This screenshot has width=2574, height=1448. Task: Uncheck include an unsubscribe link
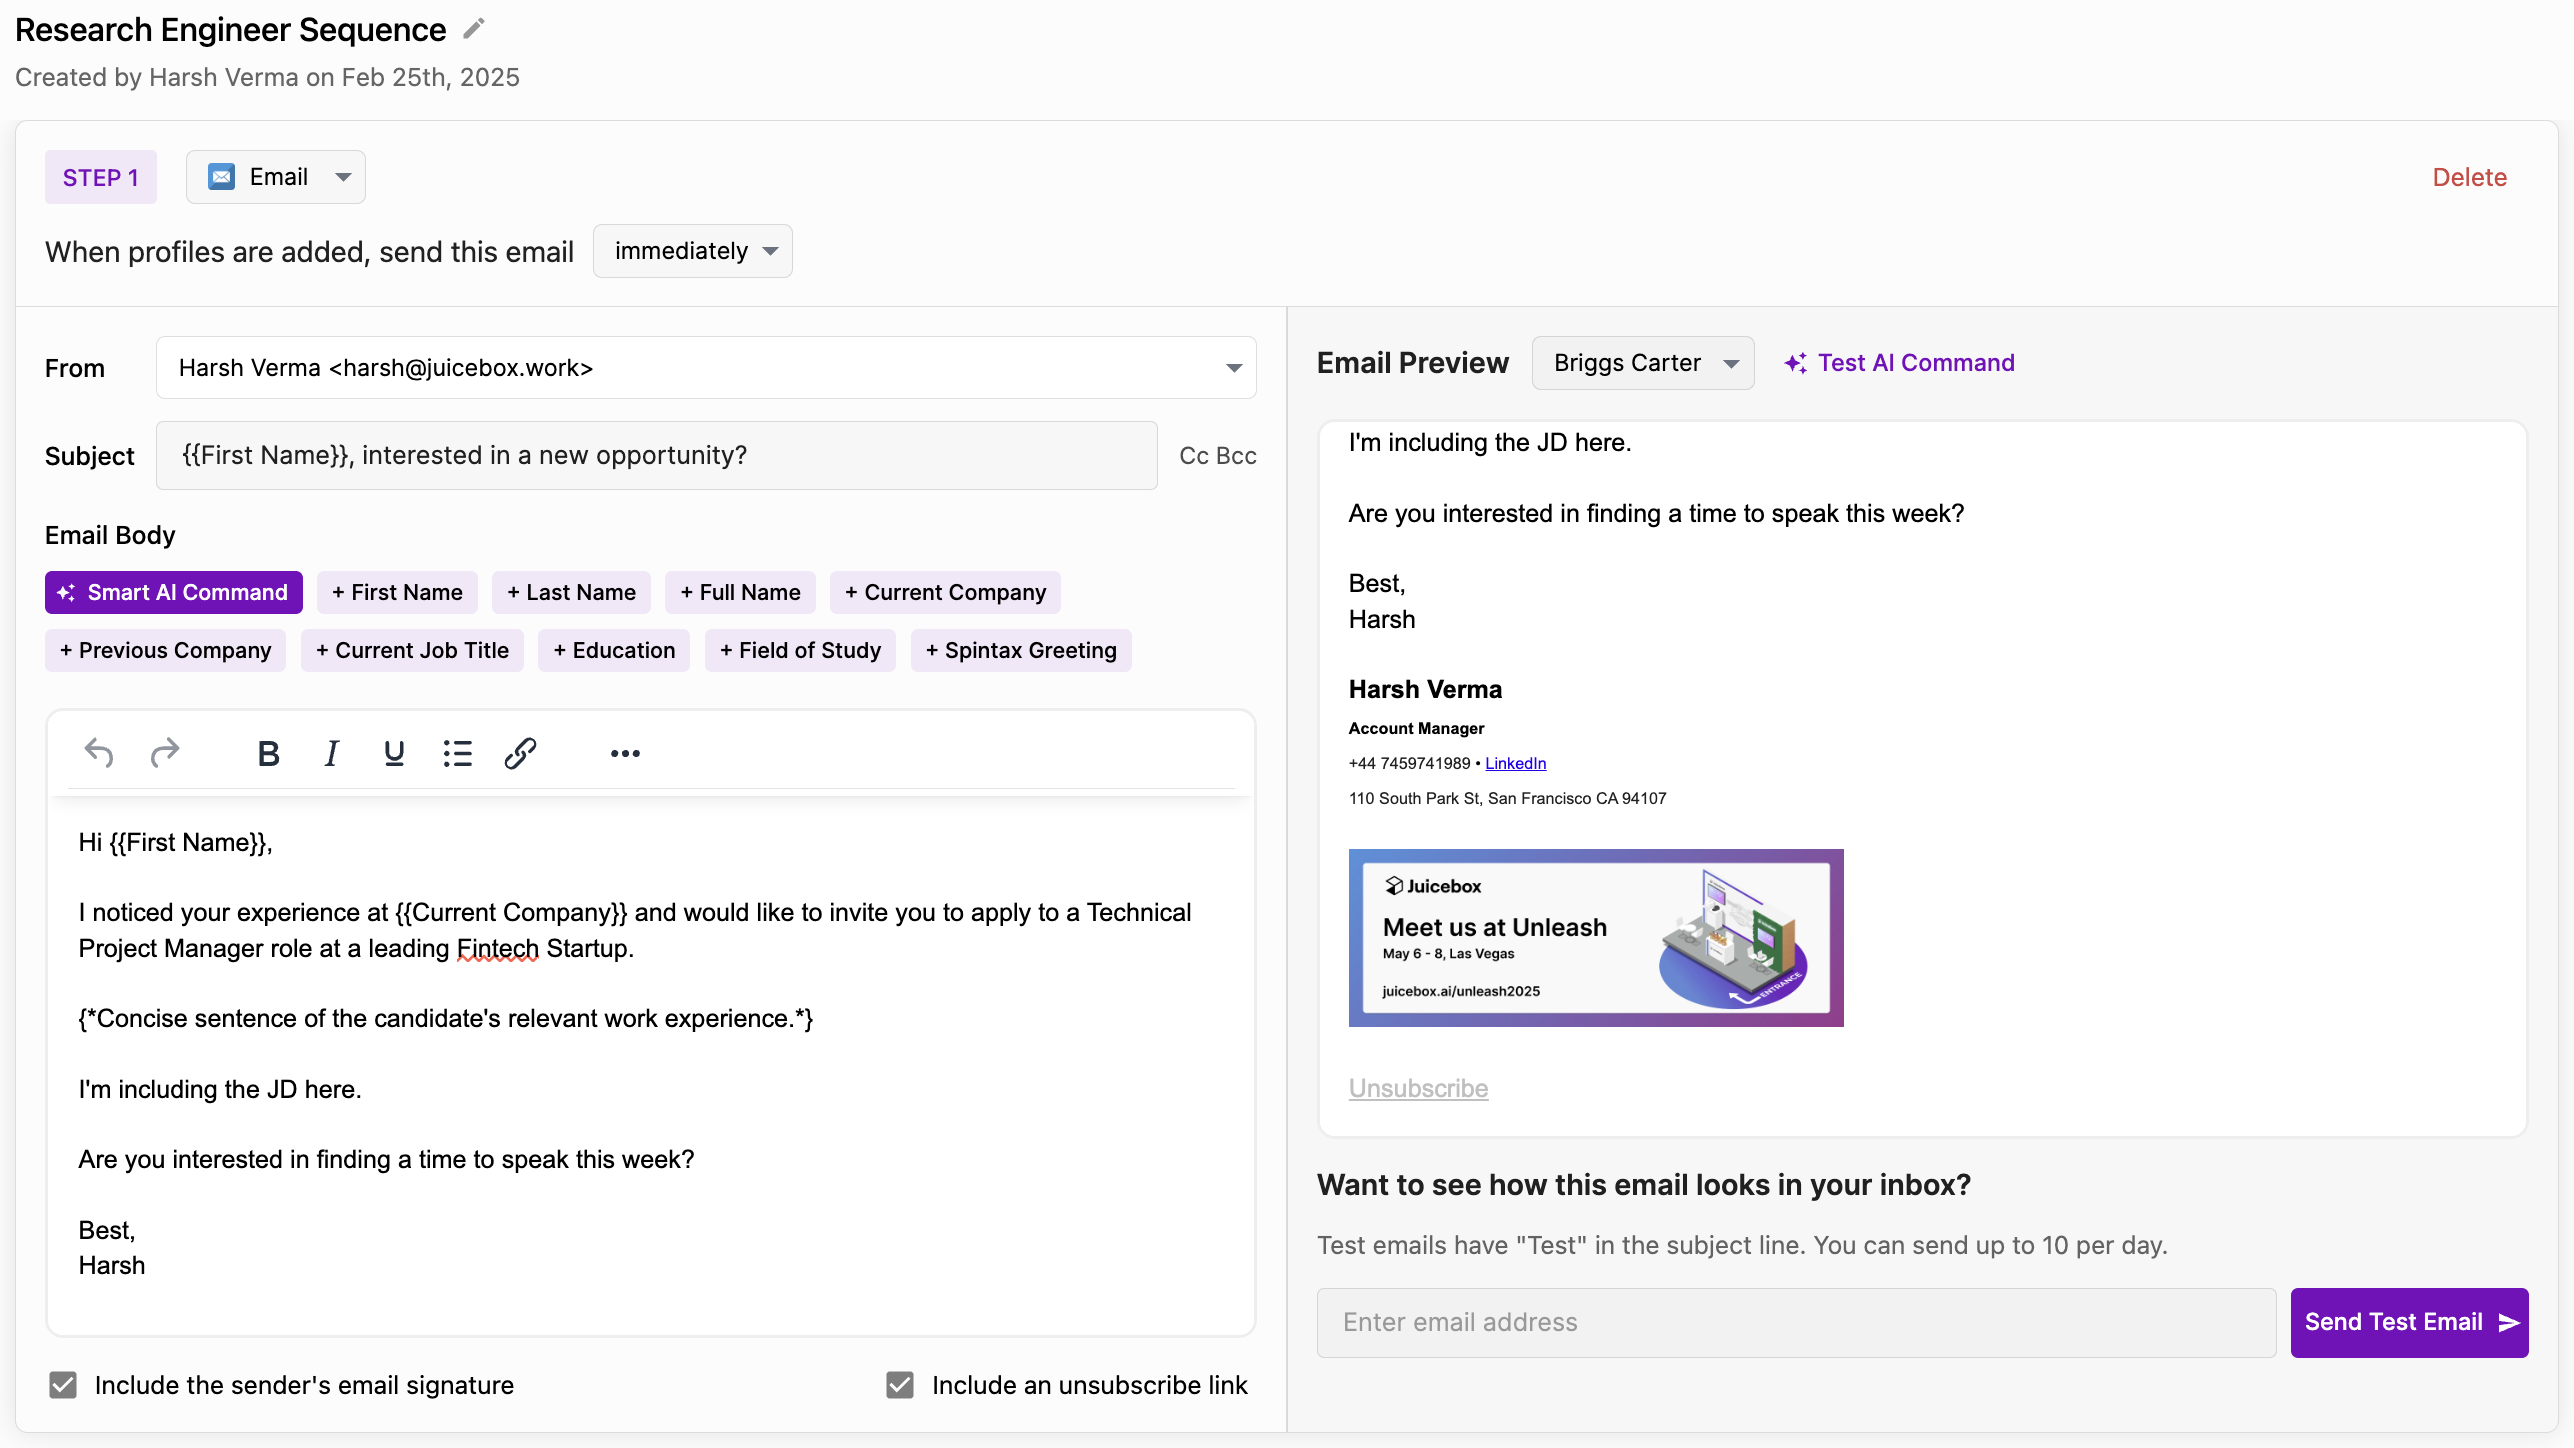[900, 1385]
